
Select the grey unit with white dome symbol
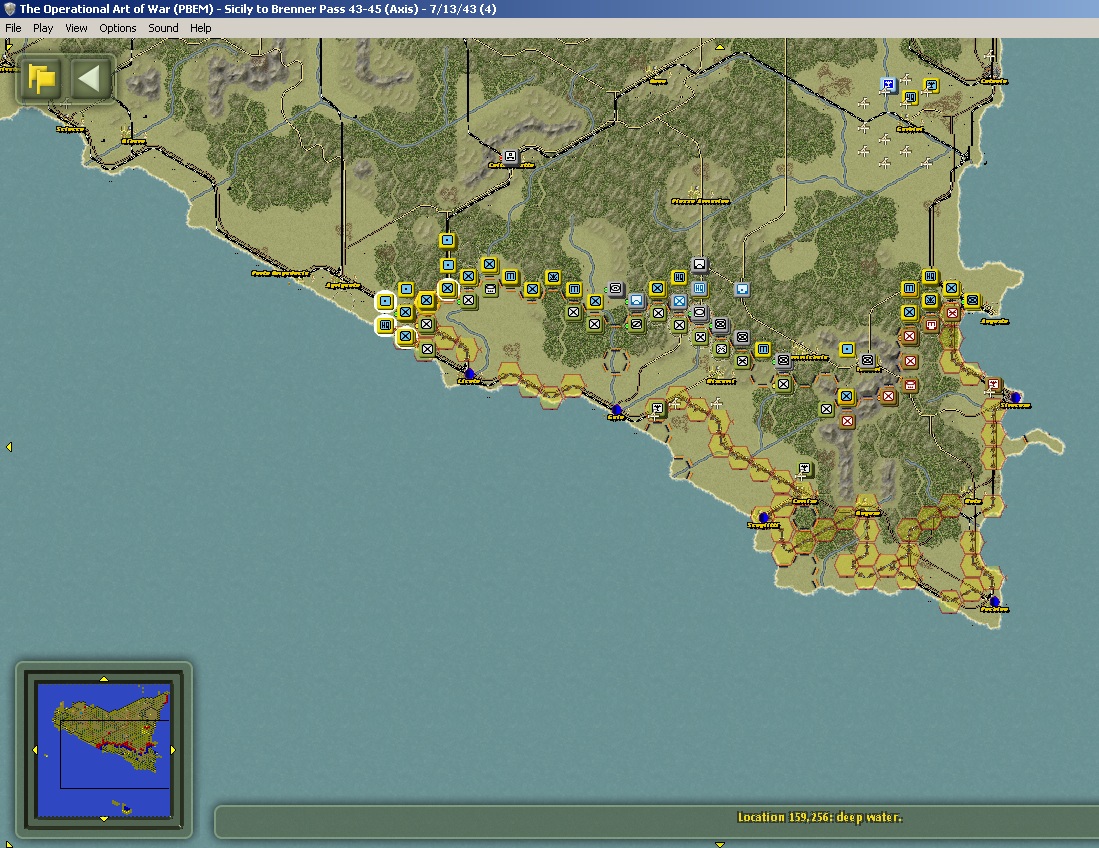[x=699, y=264]
